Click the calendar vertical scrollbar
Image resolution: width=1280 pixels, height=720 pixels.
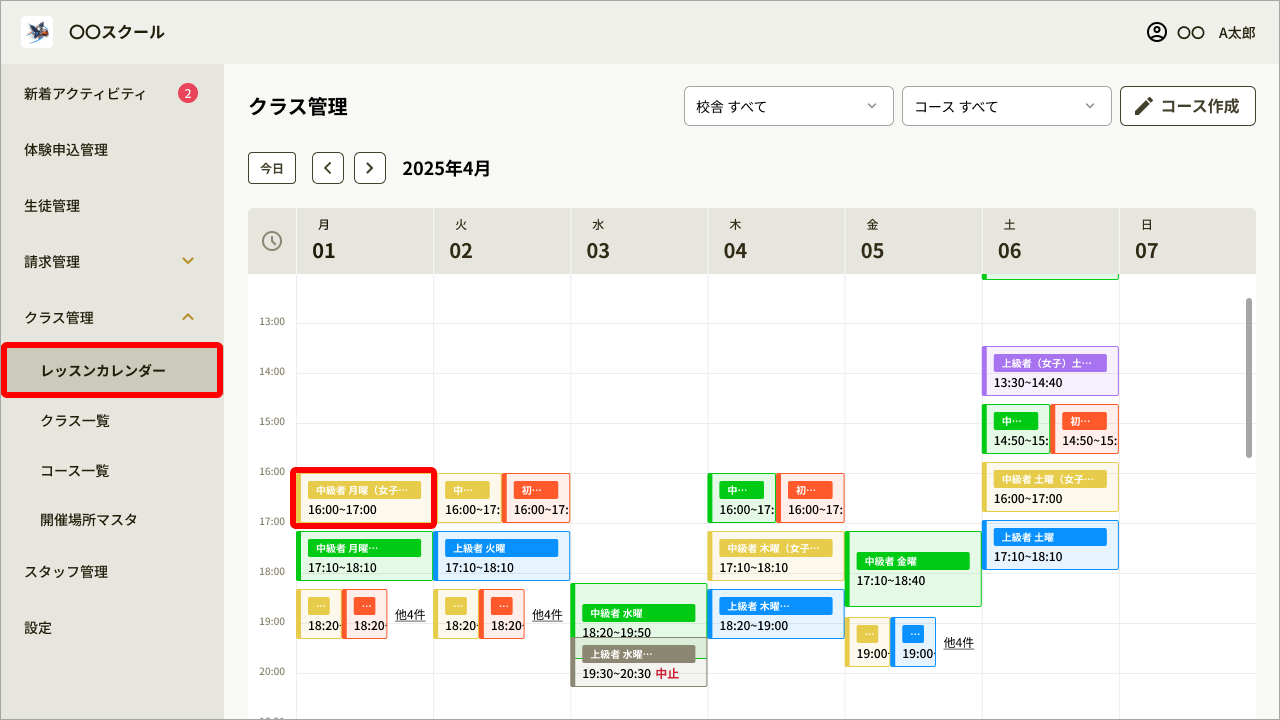pos(1248,378)
